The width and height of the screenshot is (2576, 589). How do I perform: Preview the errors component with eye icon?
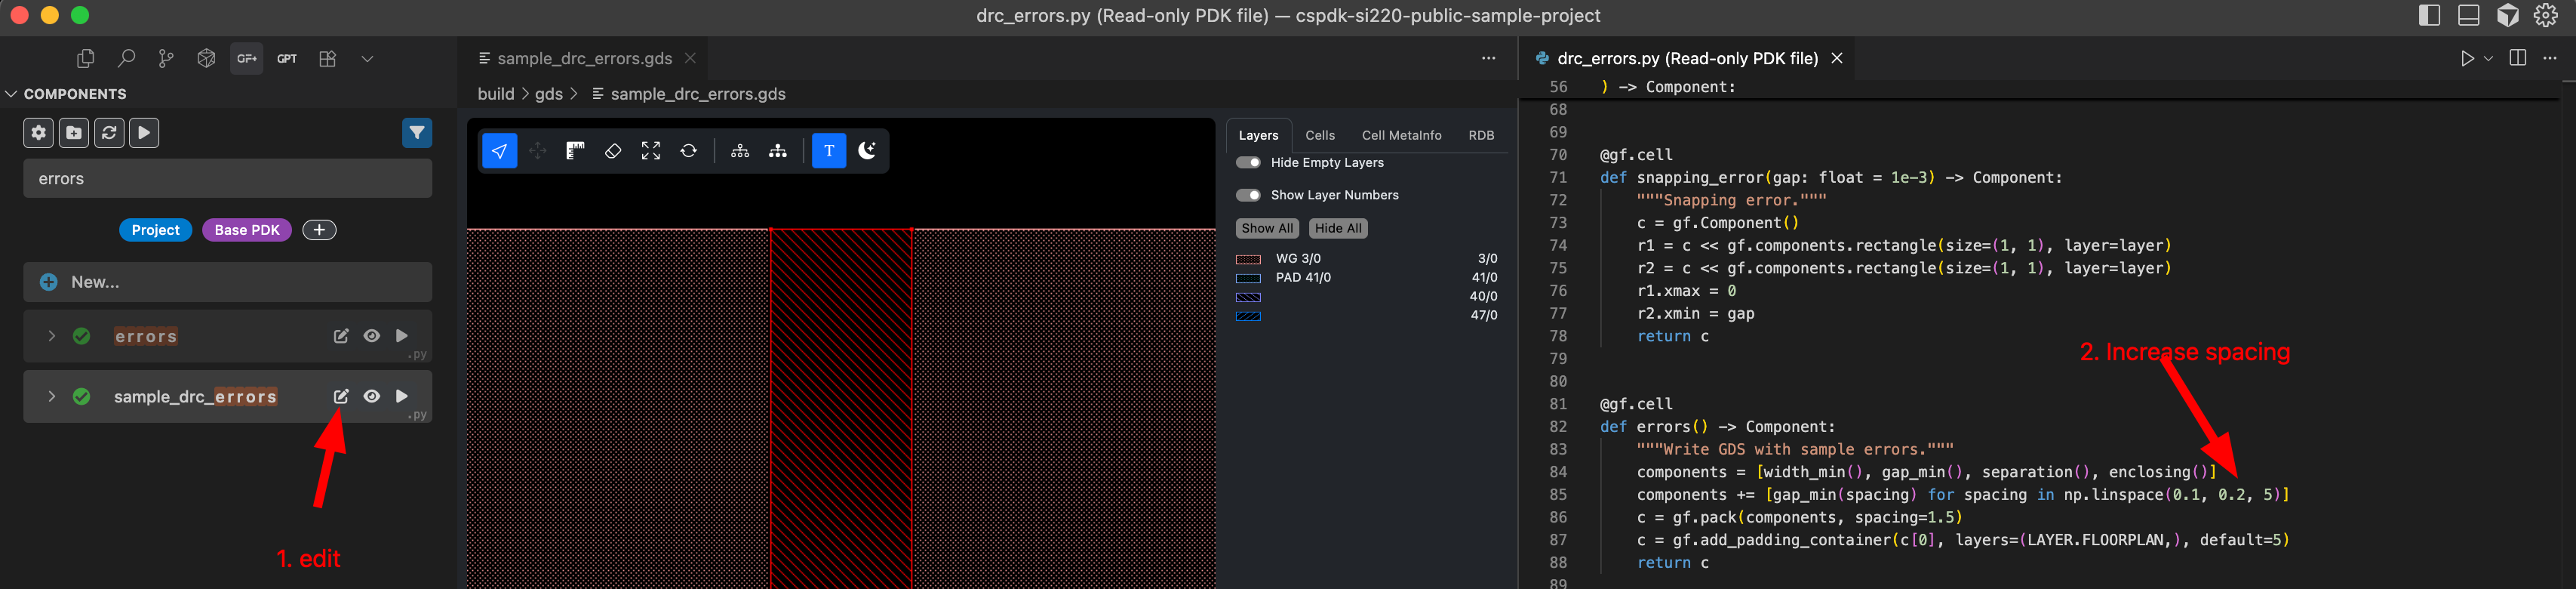point(372,336)
